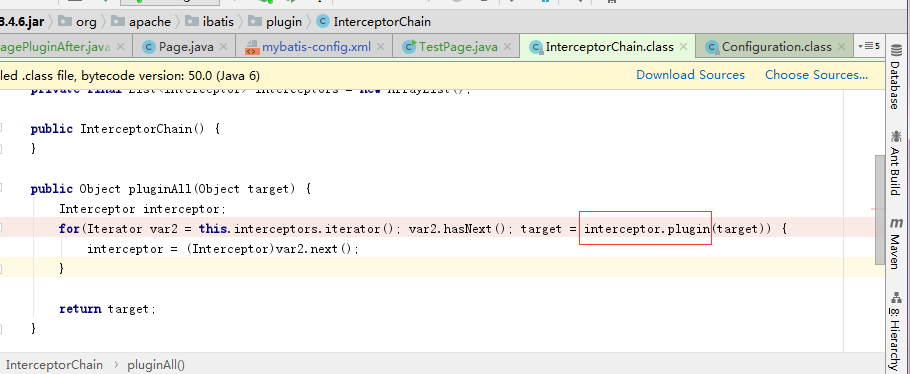Click the mybatis-config.xml file icon
Screen dimensions: 910x374
tap(252, 47)
